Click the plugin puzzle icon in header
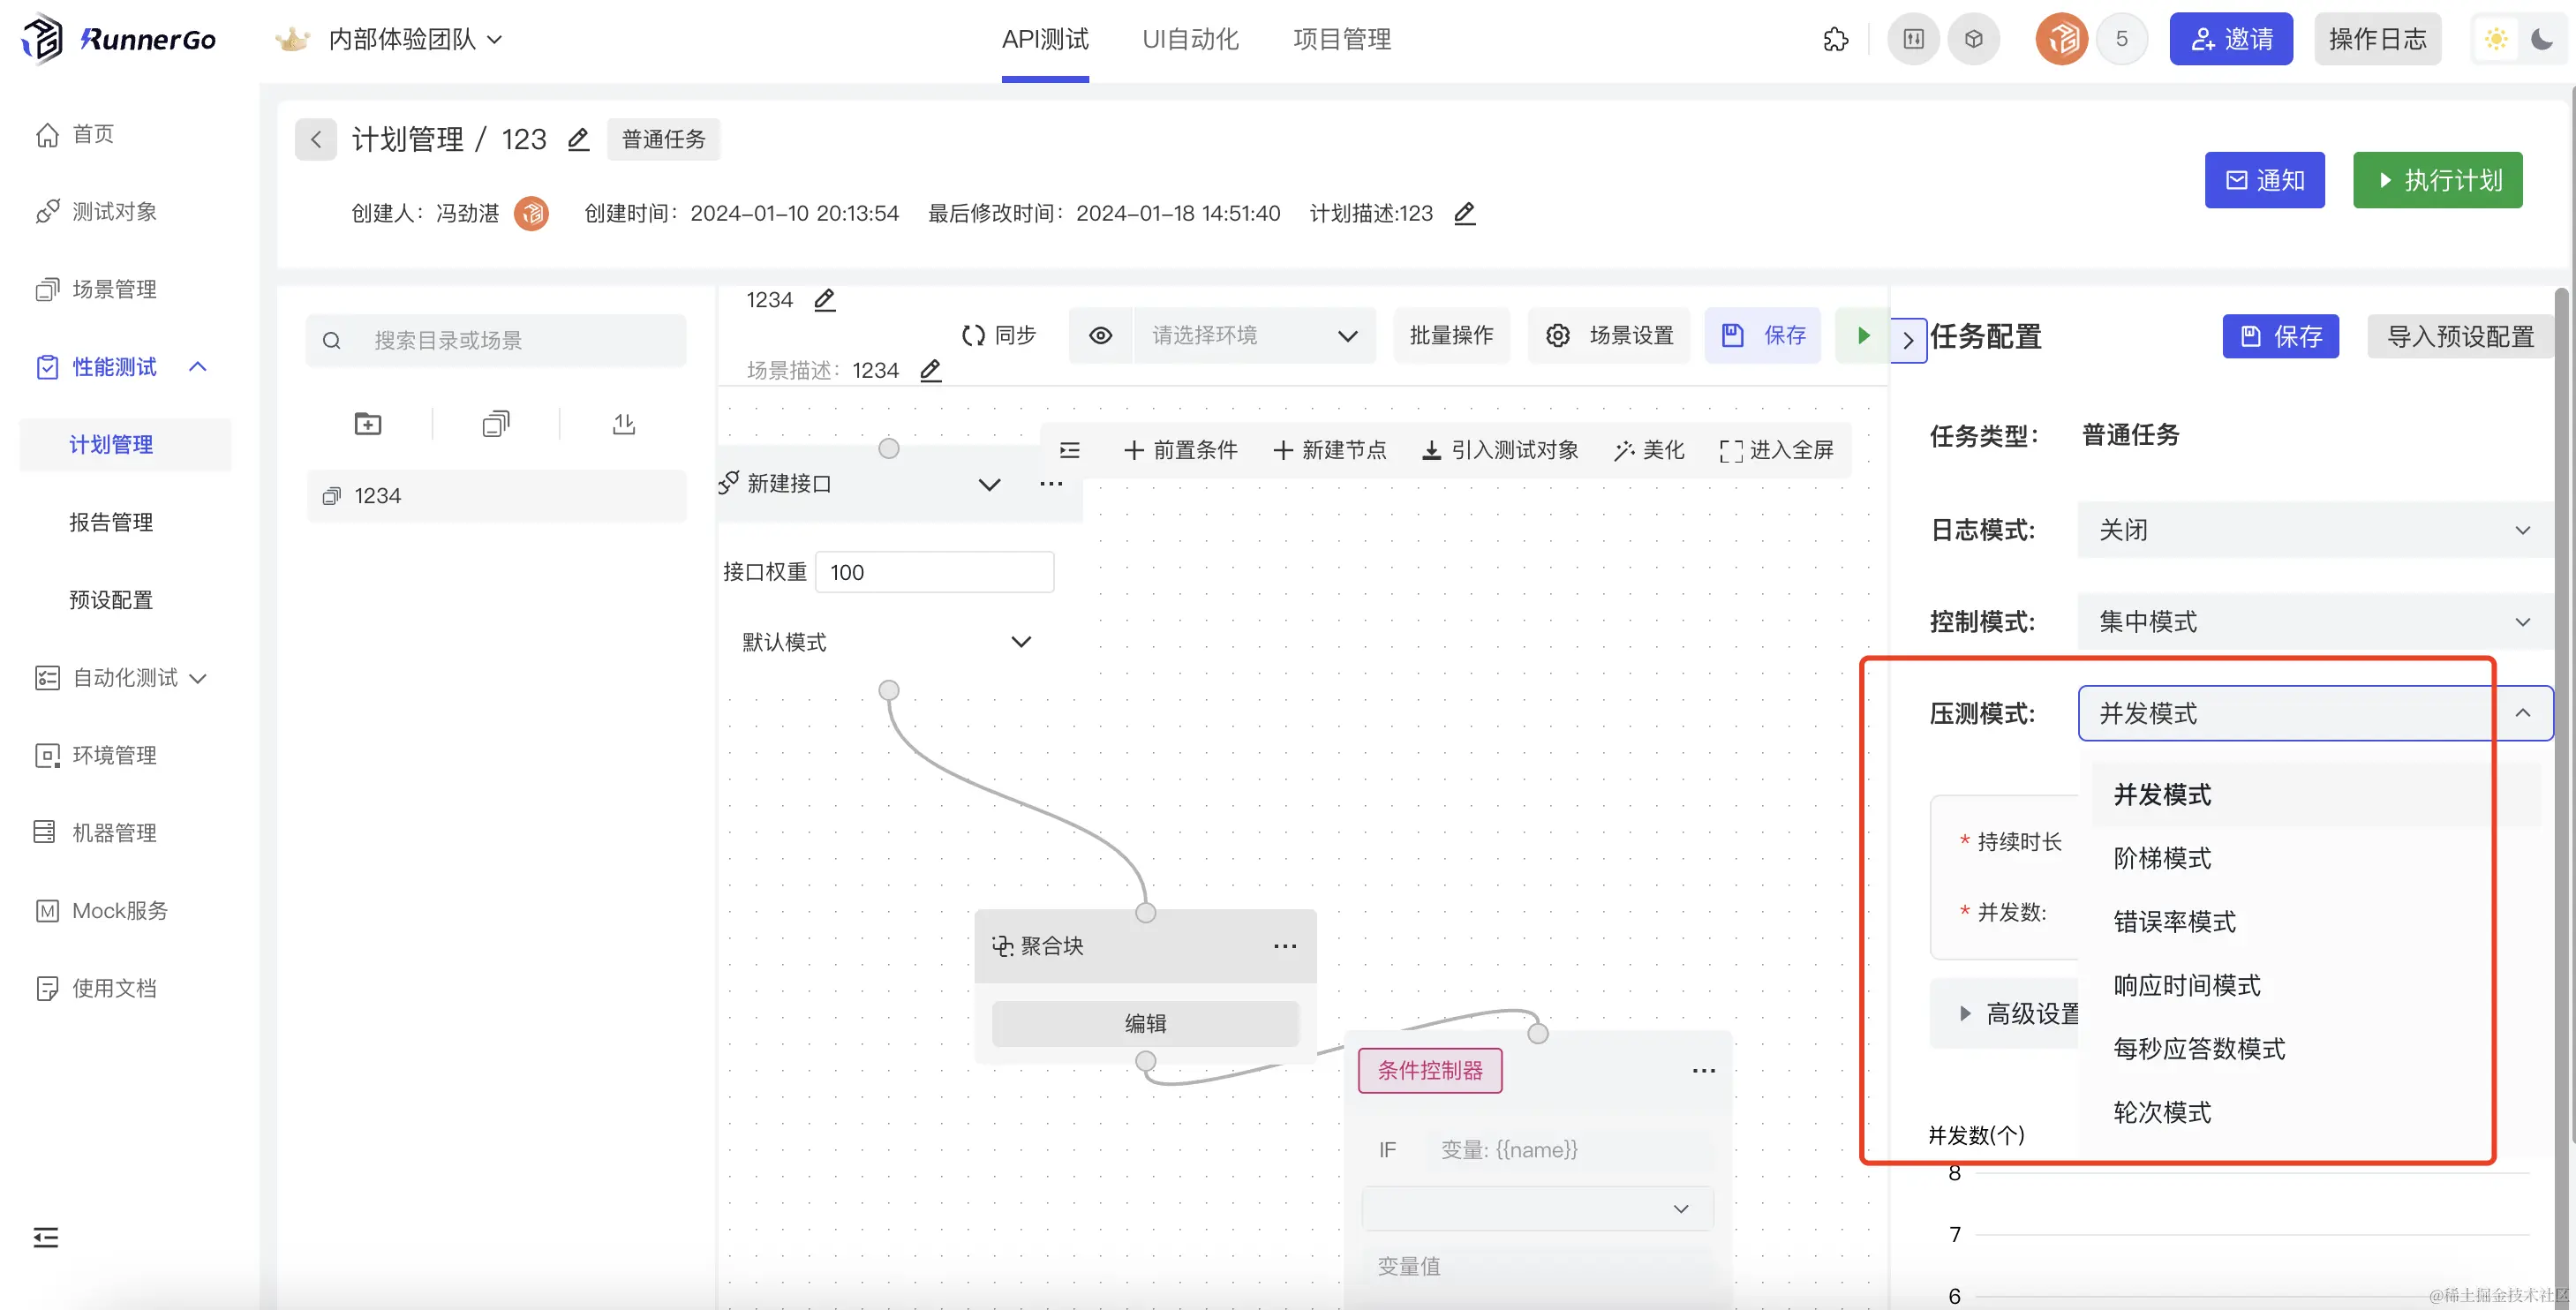The image size is (2576, 1310). pos(1835,40)
